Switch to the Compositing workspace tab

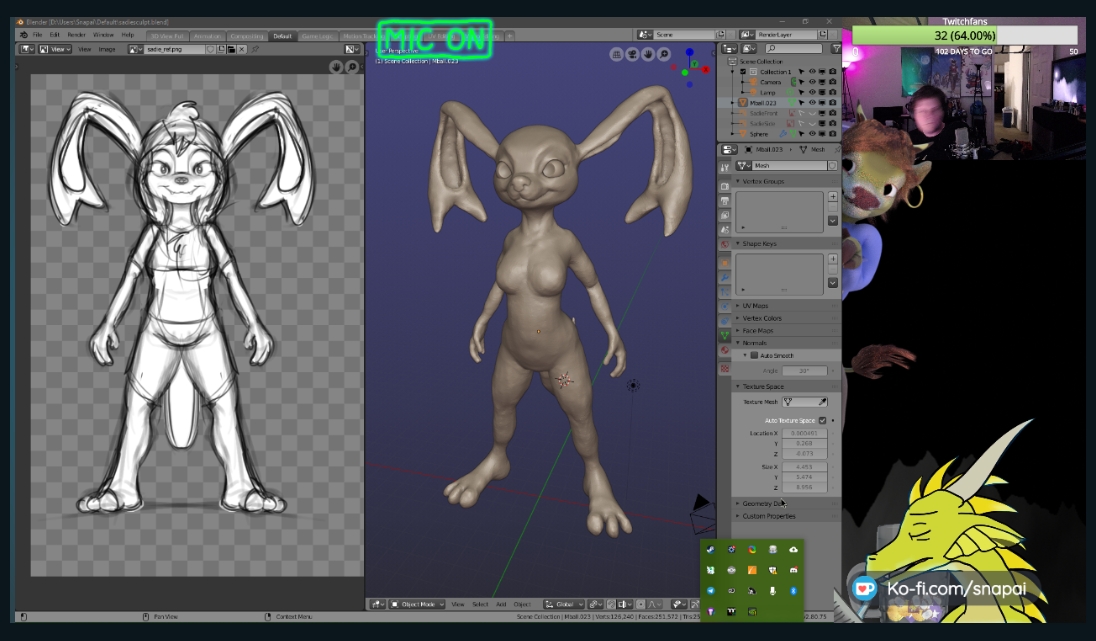pos(247,36)
